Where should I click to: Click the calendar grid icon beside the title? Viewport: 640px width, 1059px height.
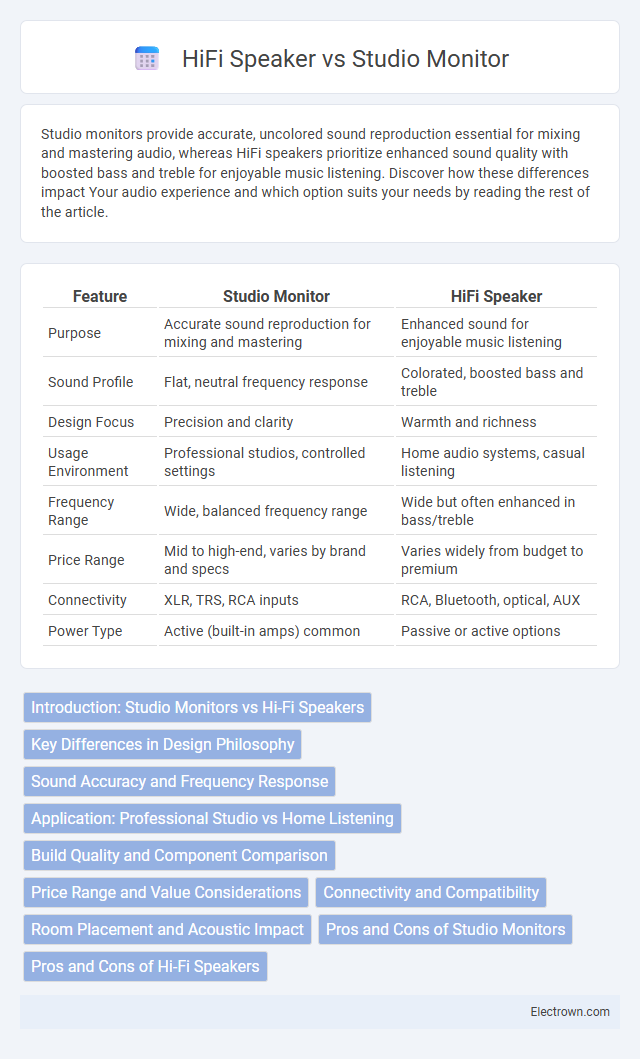pos(146,59)
